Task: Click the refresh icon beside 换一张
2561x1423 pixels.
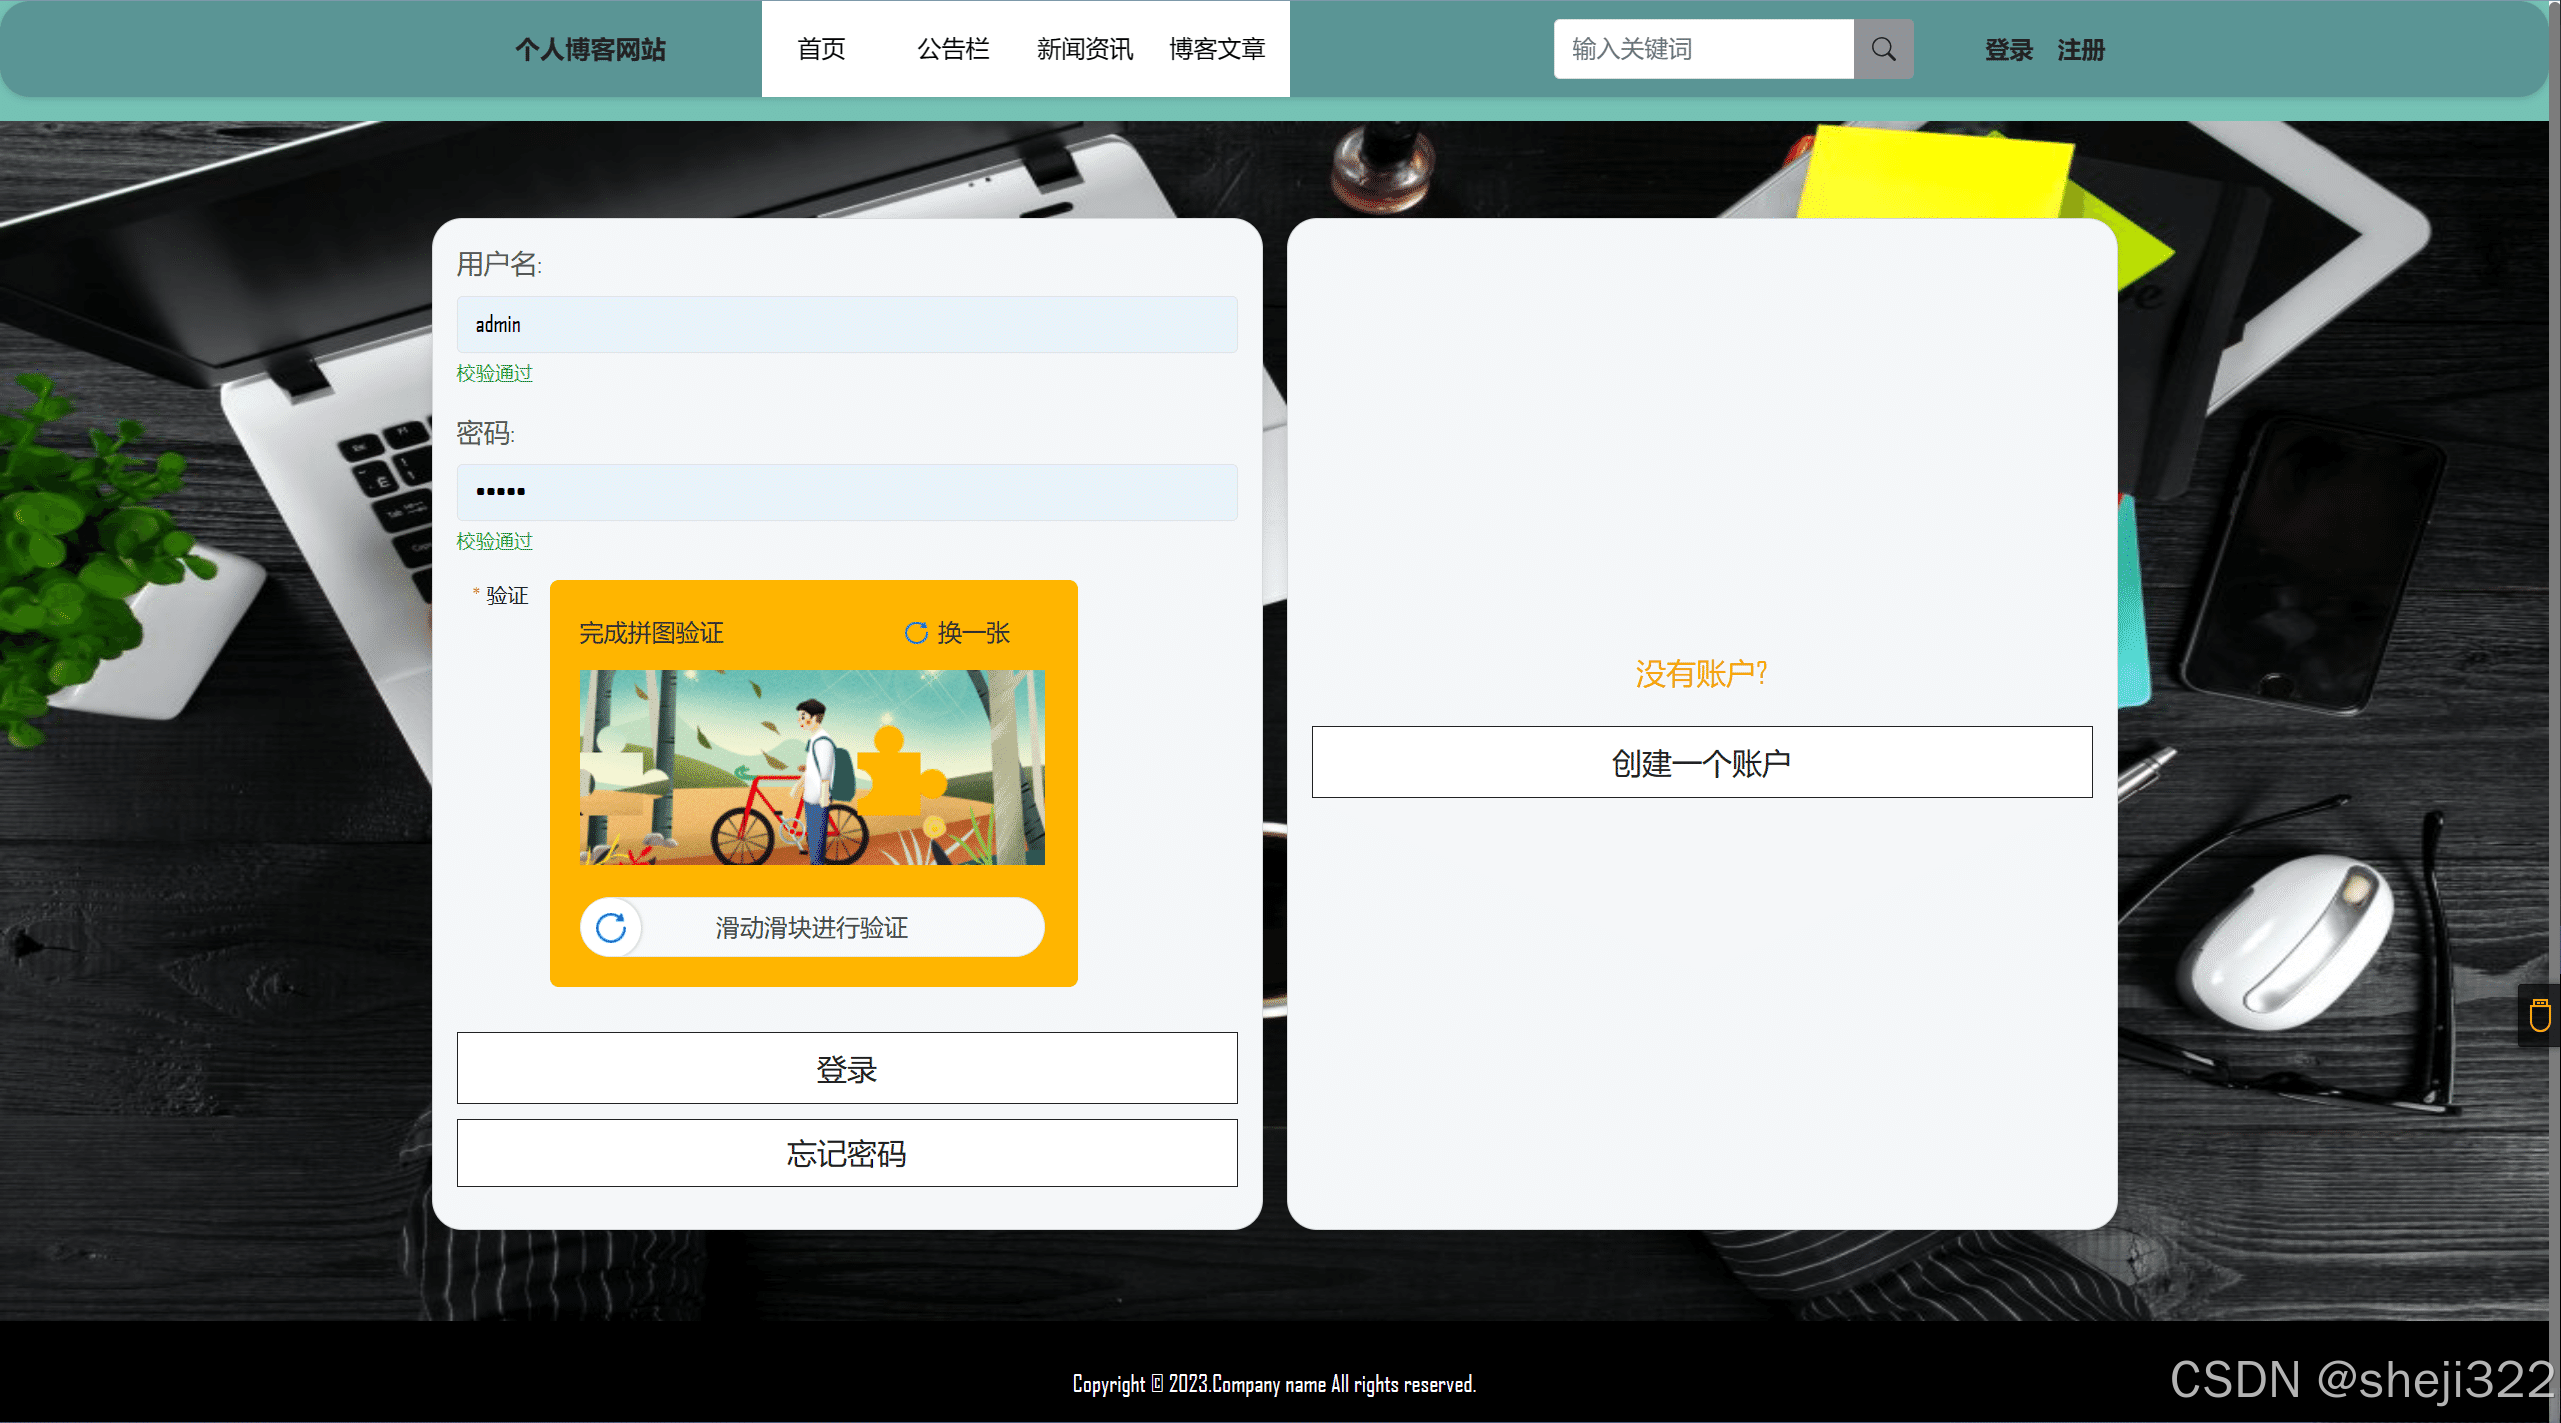Action: (x=915, y=633)
